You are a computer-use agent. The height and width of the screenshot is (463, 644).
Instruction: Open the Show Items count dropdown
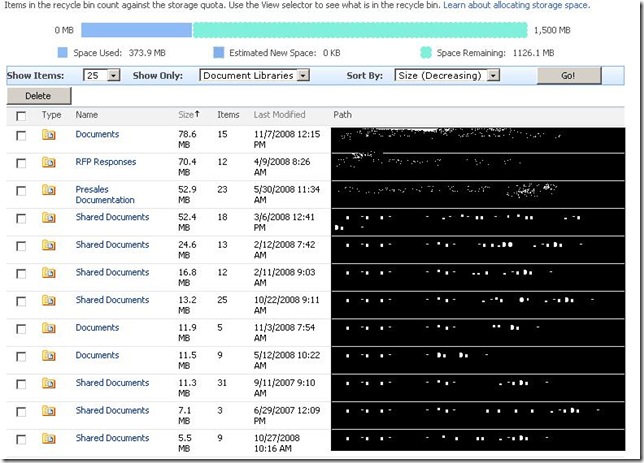click(x=101, y=76)
